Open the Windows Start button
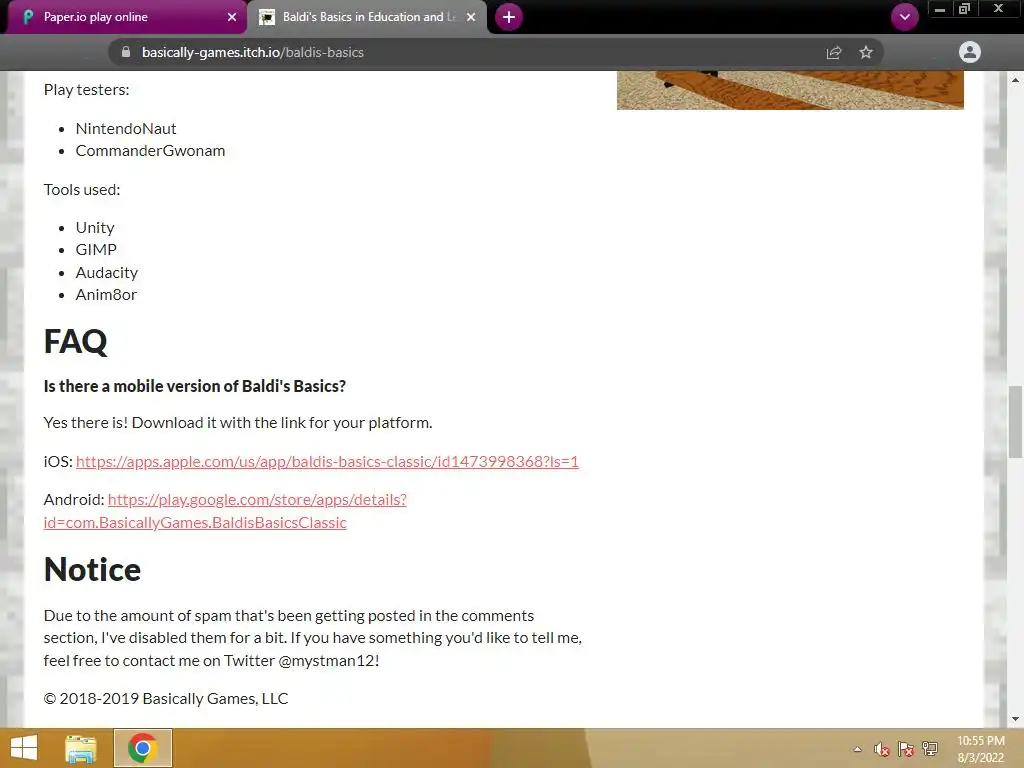Viewport: 1024px width, 768px height. point(24,748)
